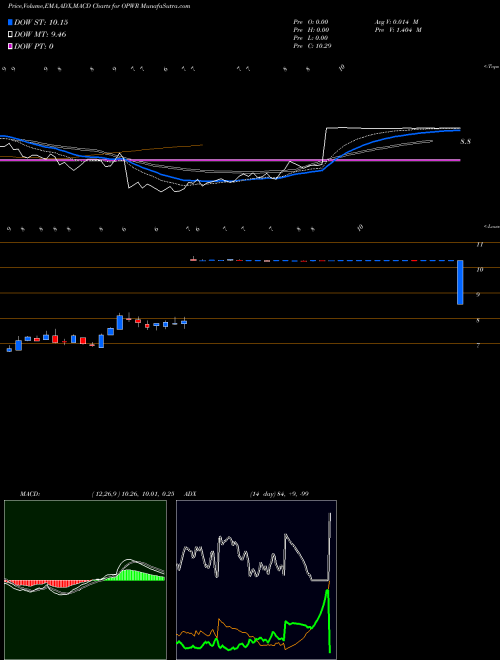The width and height of the screenshot is (500, 660).
Task: Click the 'Avg V: 0.014 M' value
Action: [x=397, y=22]
